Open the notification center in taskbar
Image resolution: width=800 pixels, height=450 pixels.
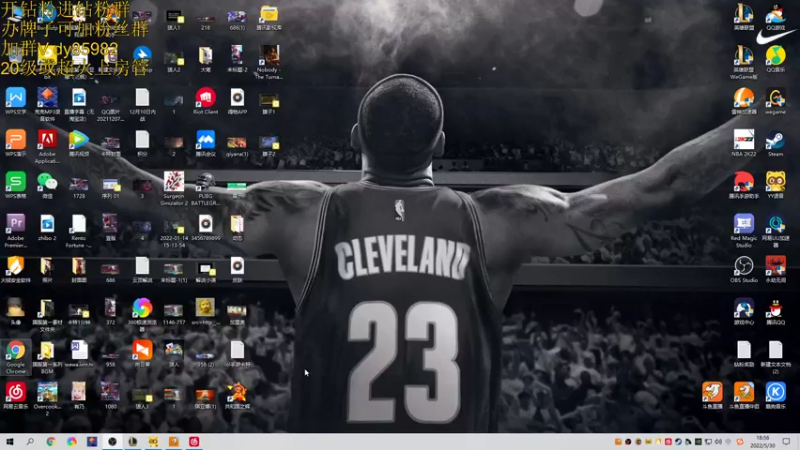pos(786,442)
